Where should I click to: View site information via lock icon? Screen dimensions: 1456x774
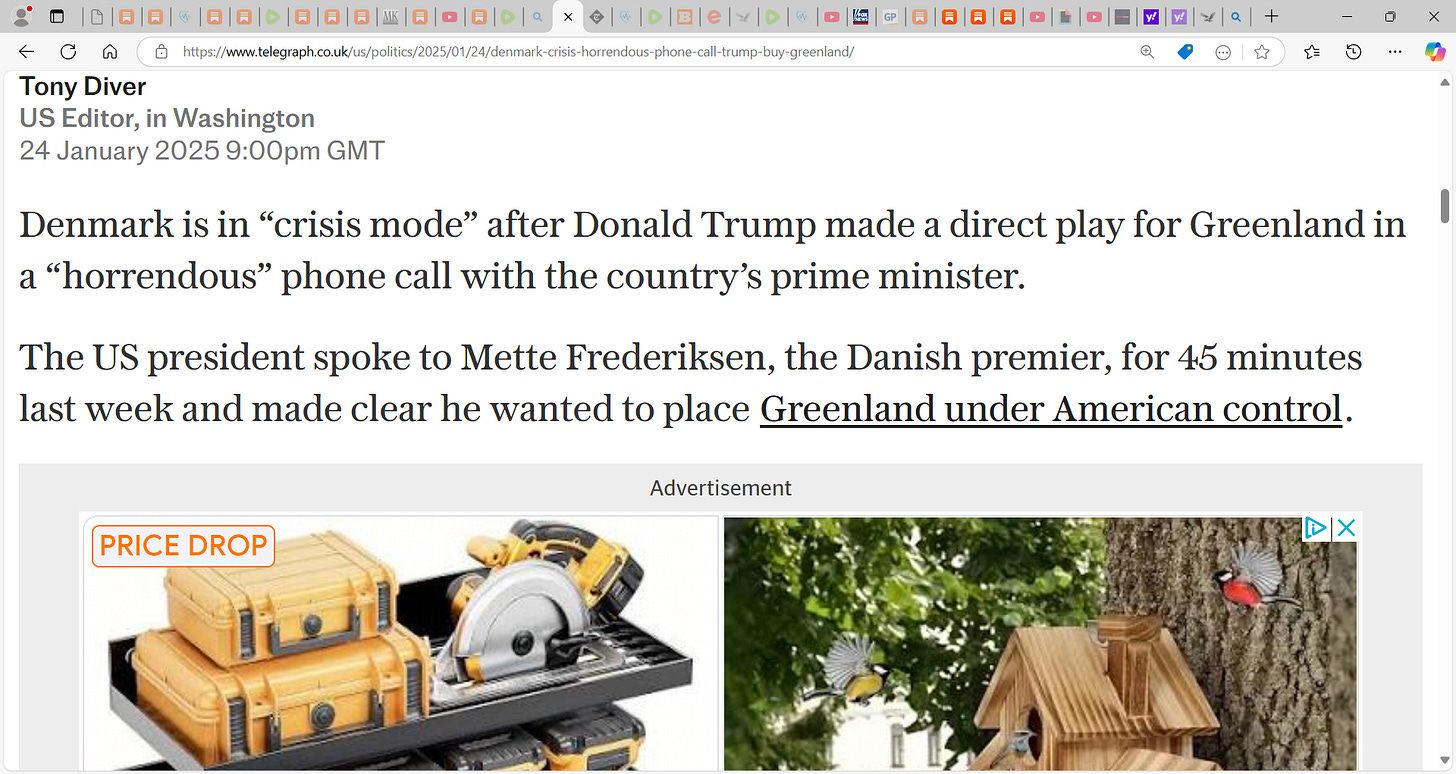pos(161,52)
